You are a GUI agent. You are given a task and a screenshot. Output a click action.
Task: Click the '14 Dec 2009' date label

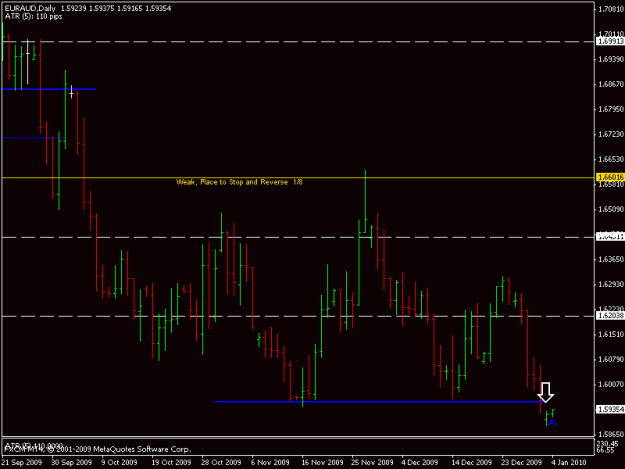[472, 462]
